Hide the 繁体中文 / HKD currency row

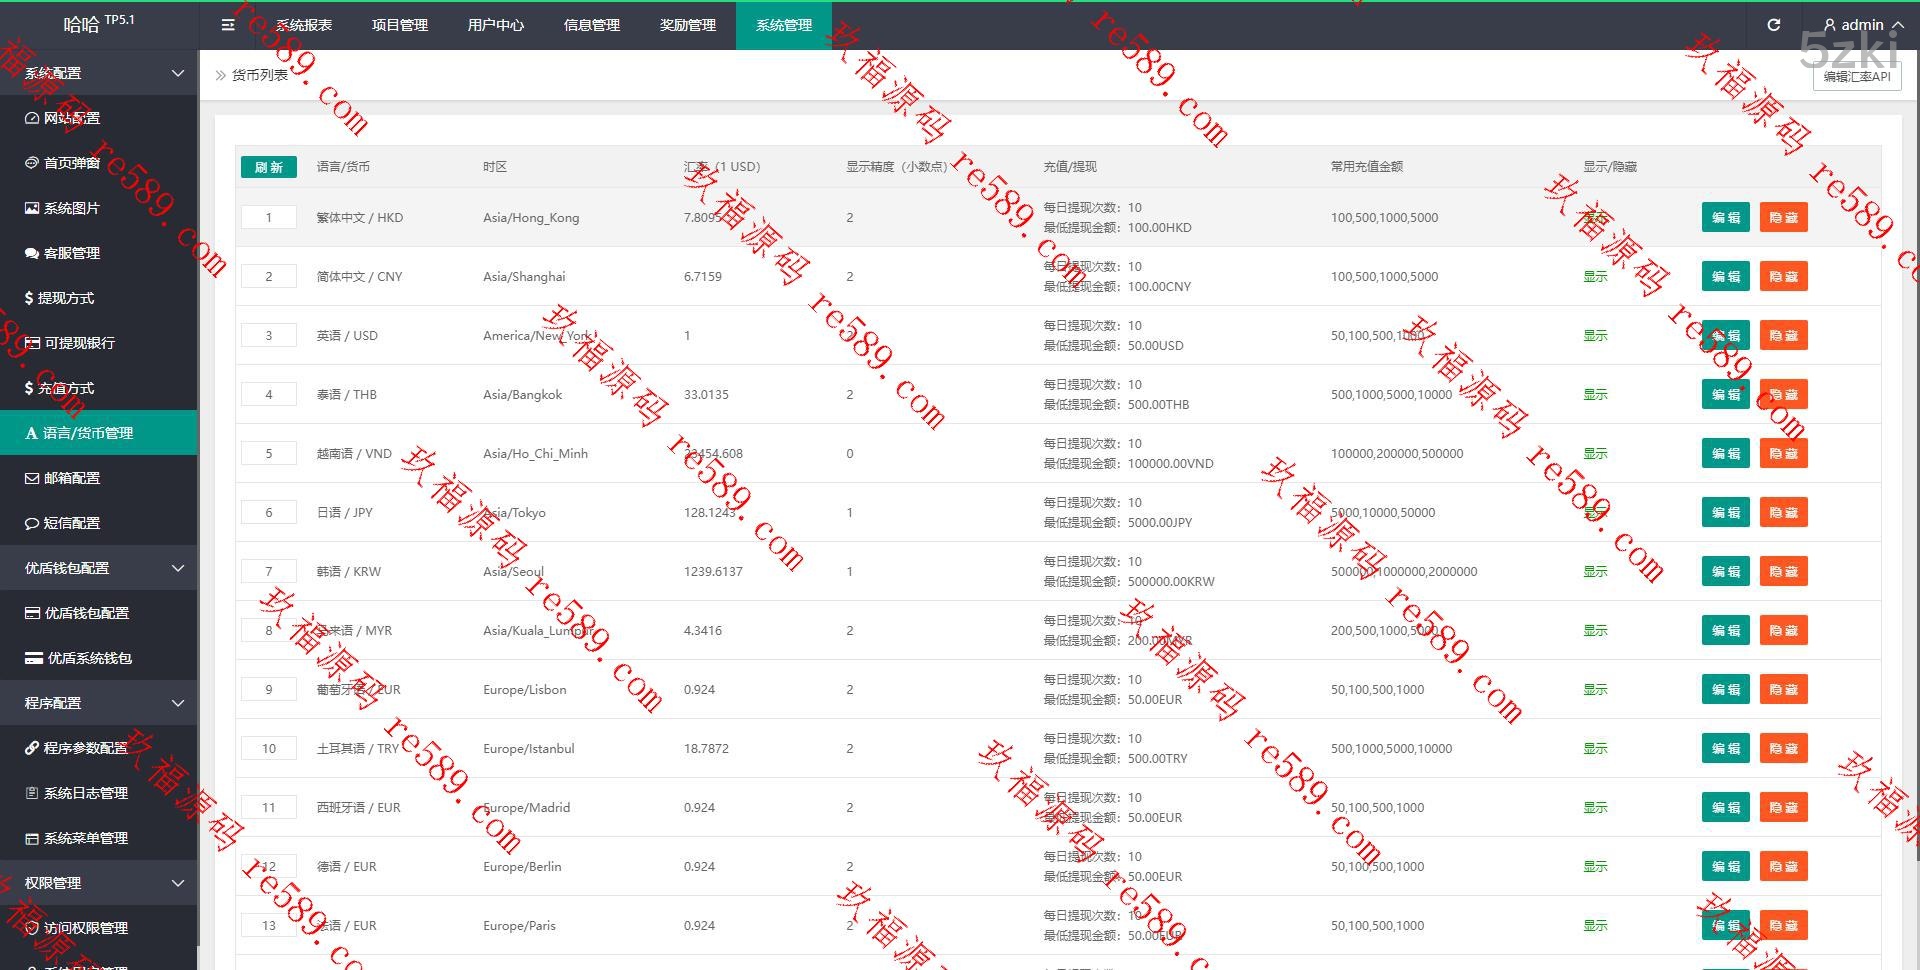click(1783, 217)
